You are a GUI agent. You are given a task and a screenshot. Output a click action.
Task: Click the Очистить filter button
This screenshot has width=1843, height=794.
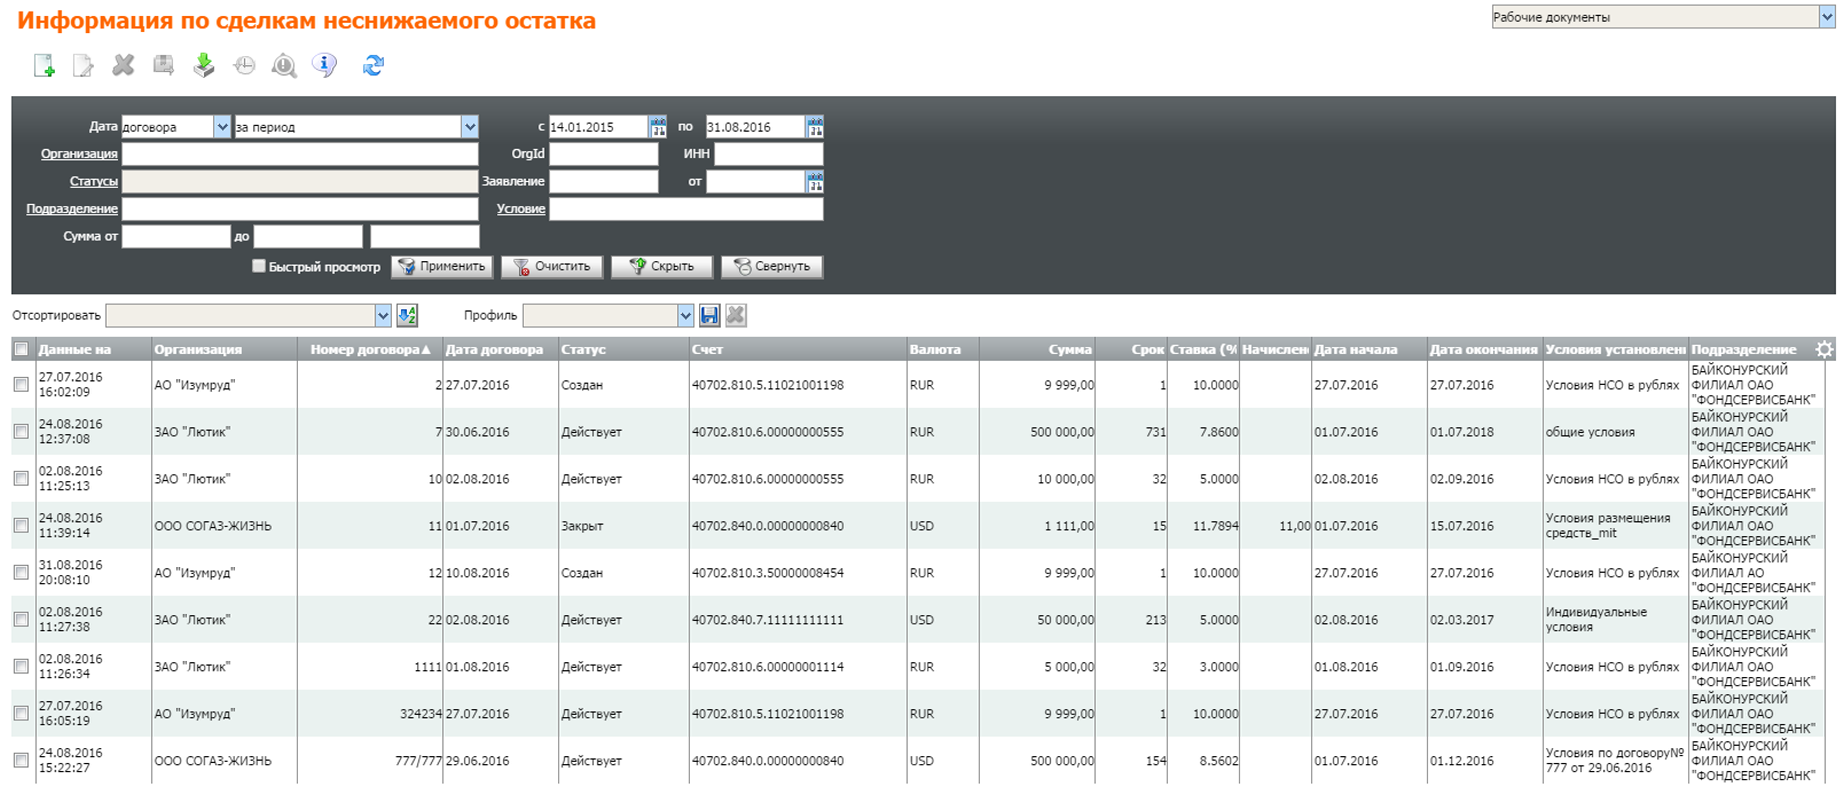[x=552, y=267]
